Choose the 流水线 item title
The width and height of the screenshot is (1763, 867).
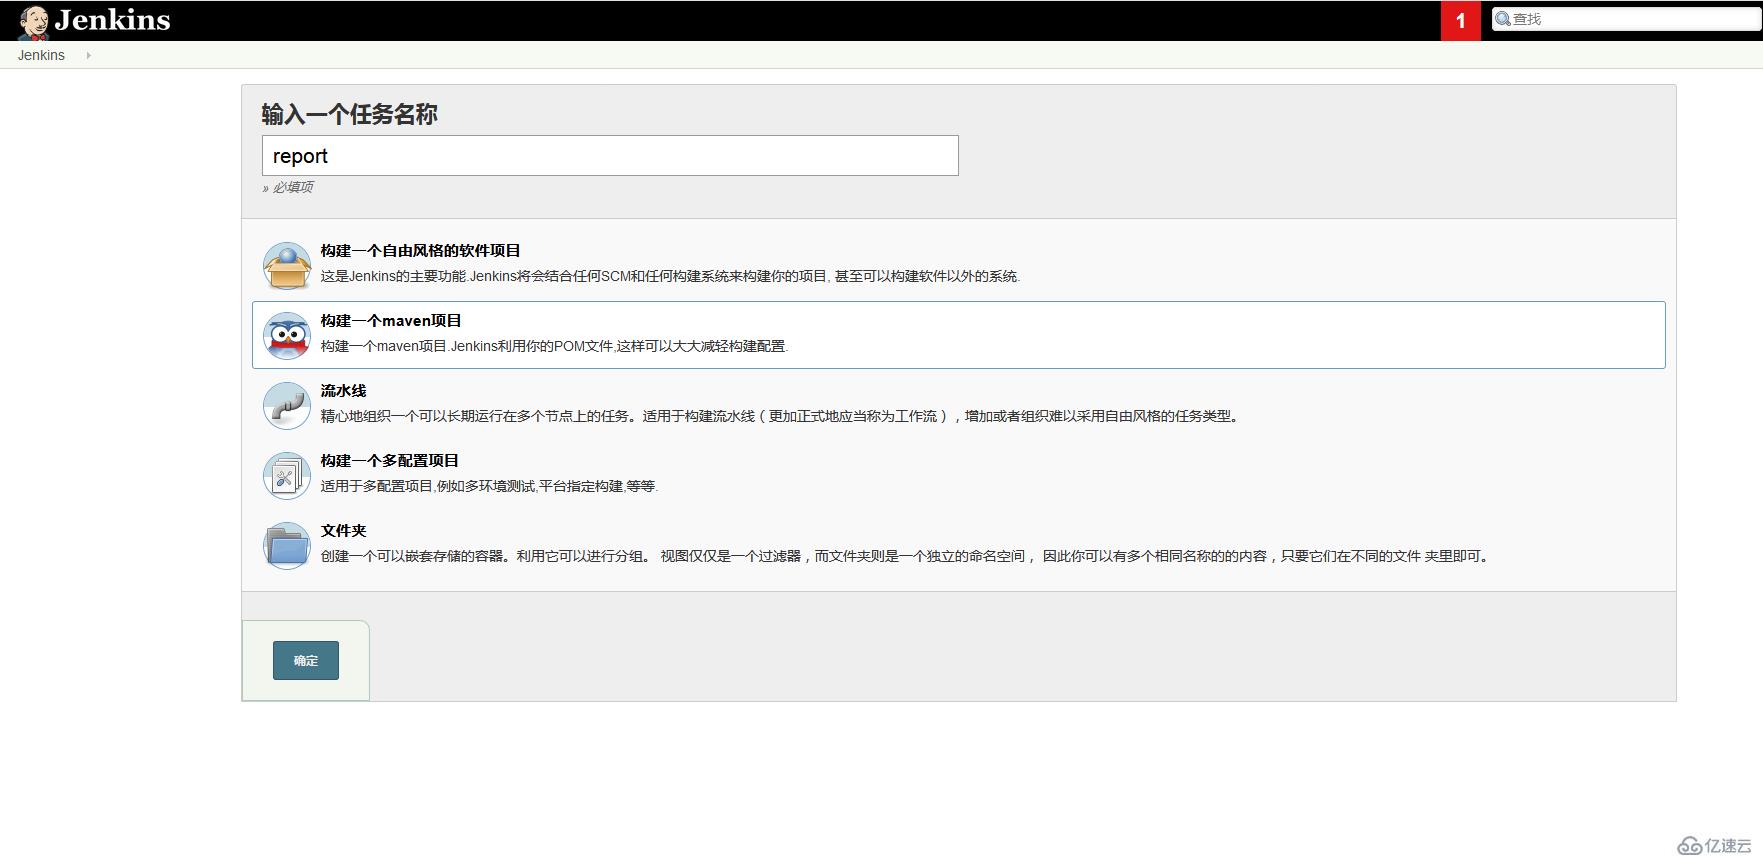343,391
